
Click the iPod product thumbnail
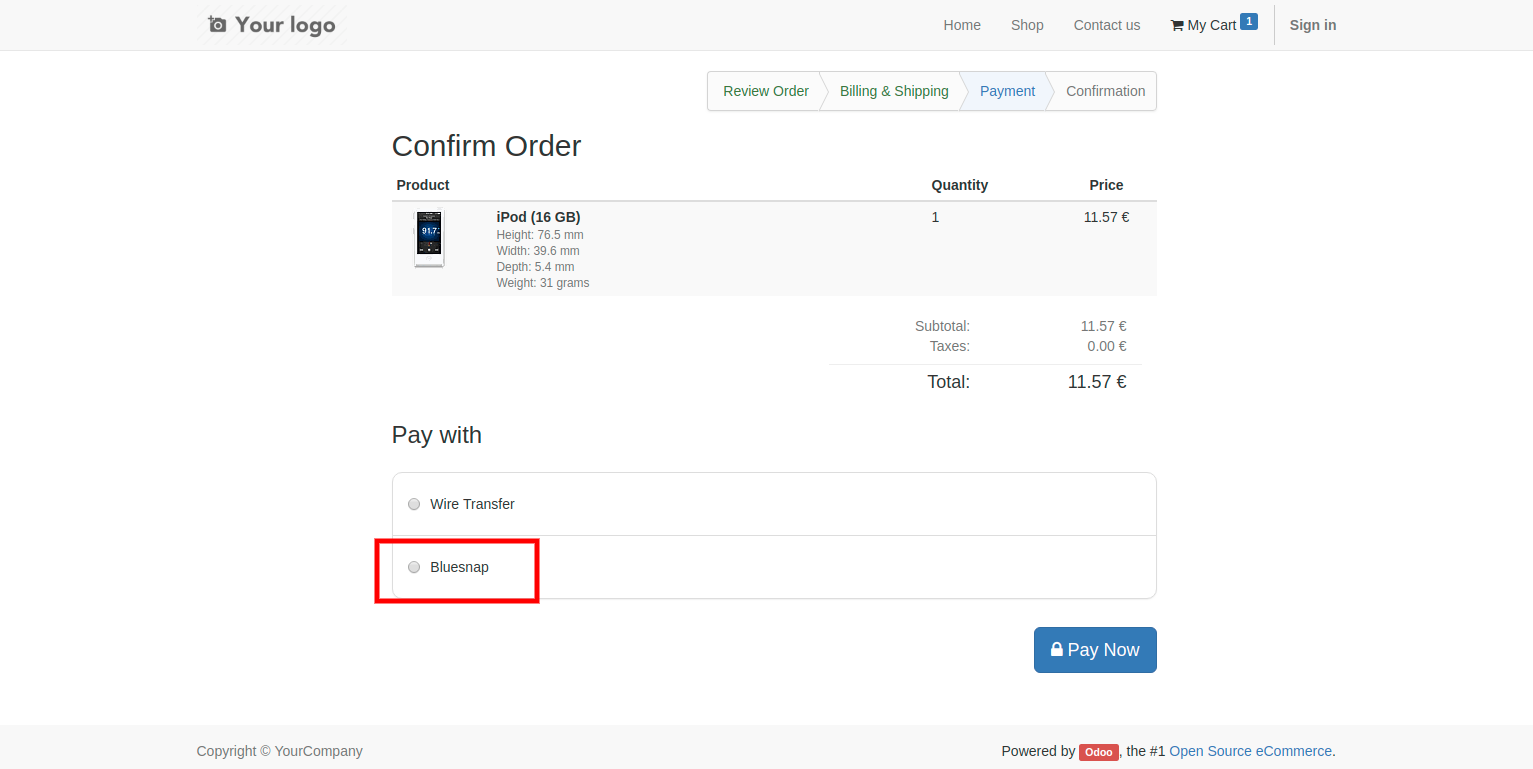(x=429, y=239)
